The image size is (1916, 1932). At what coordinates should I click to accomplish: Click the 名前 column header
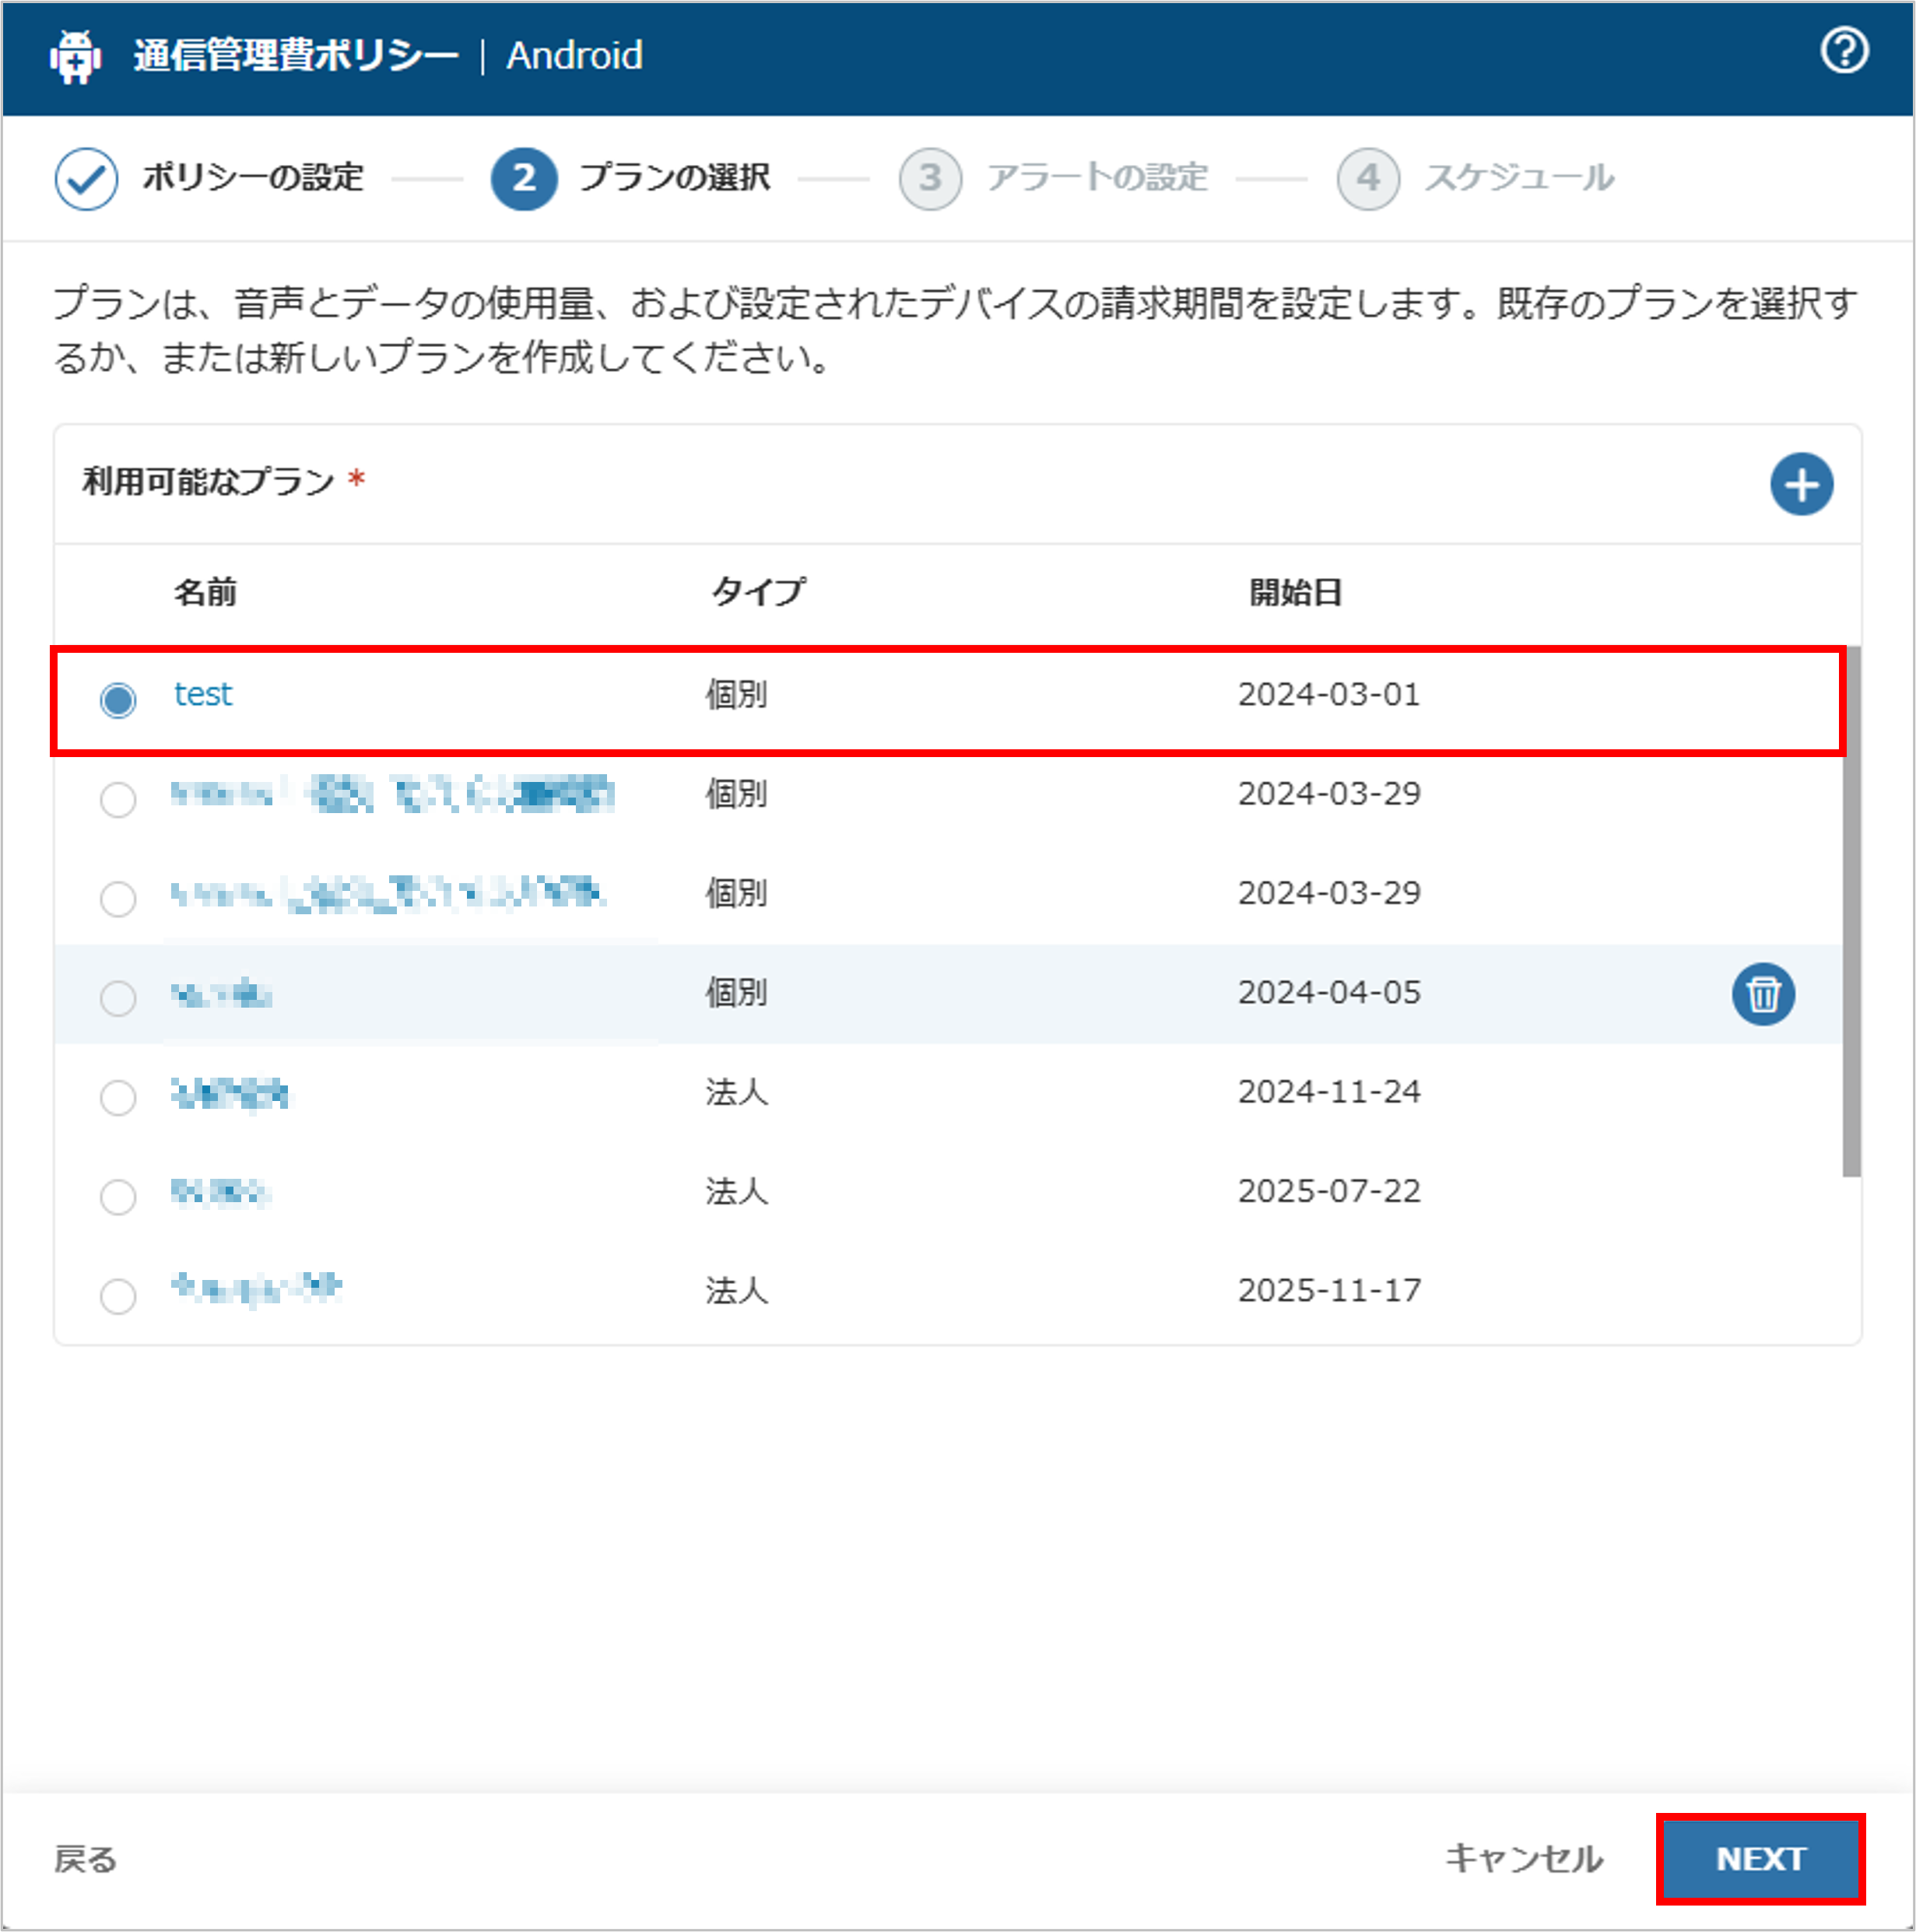[205, 592]
